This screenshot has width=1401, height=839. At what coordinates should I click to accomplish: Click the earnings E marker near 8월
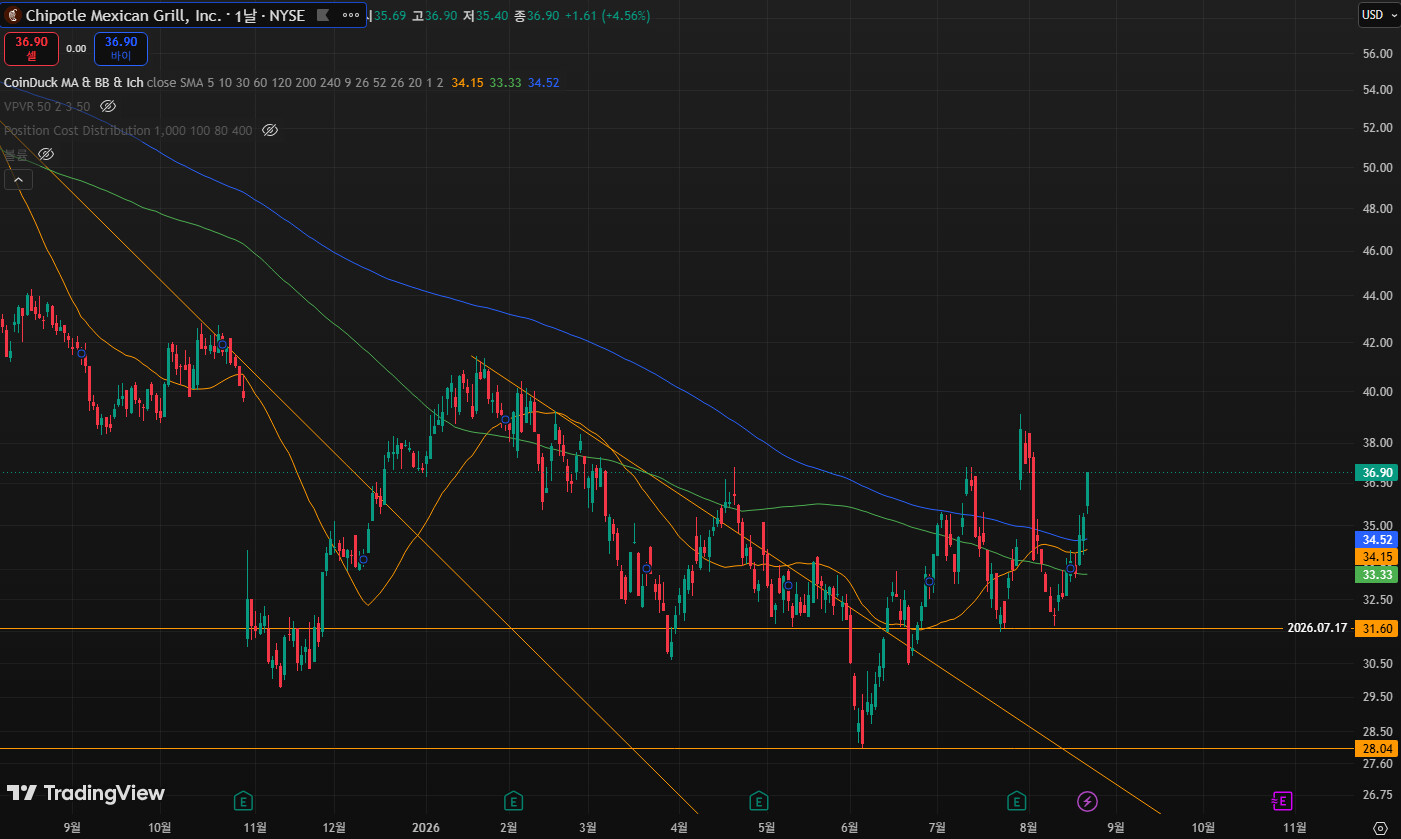1016,800
